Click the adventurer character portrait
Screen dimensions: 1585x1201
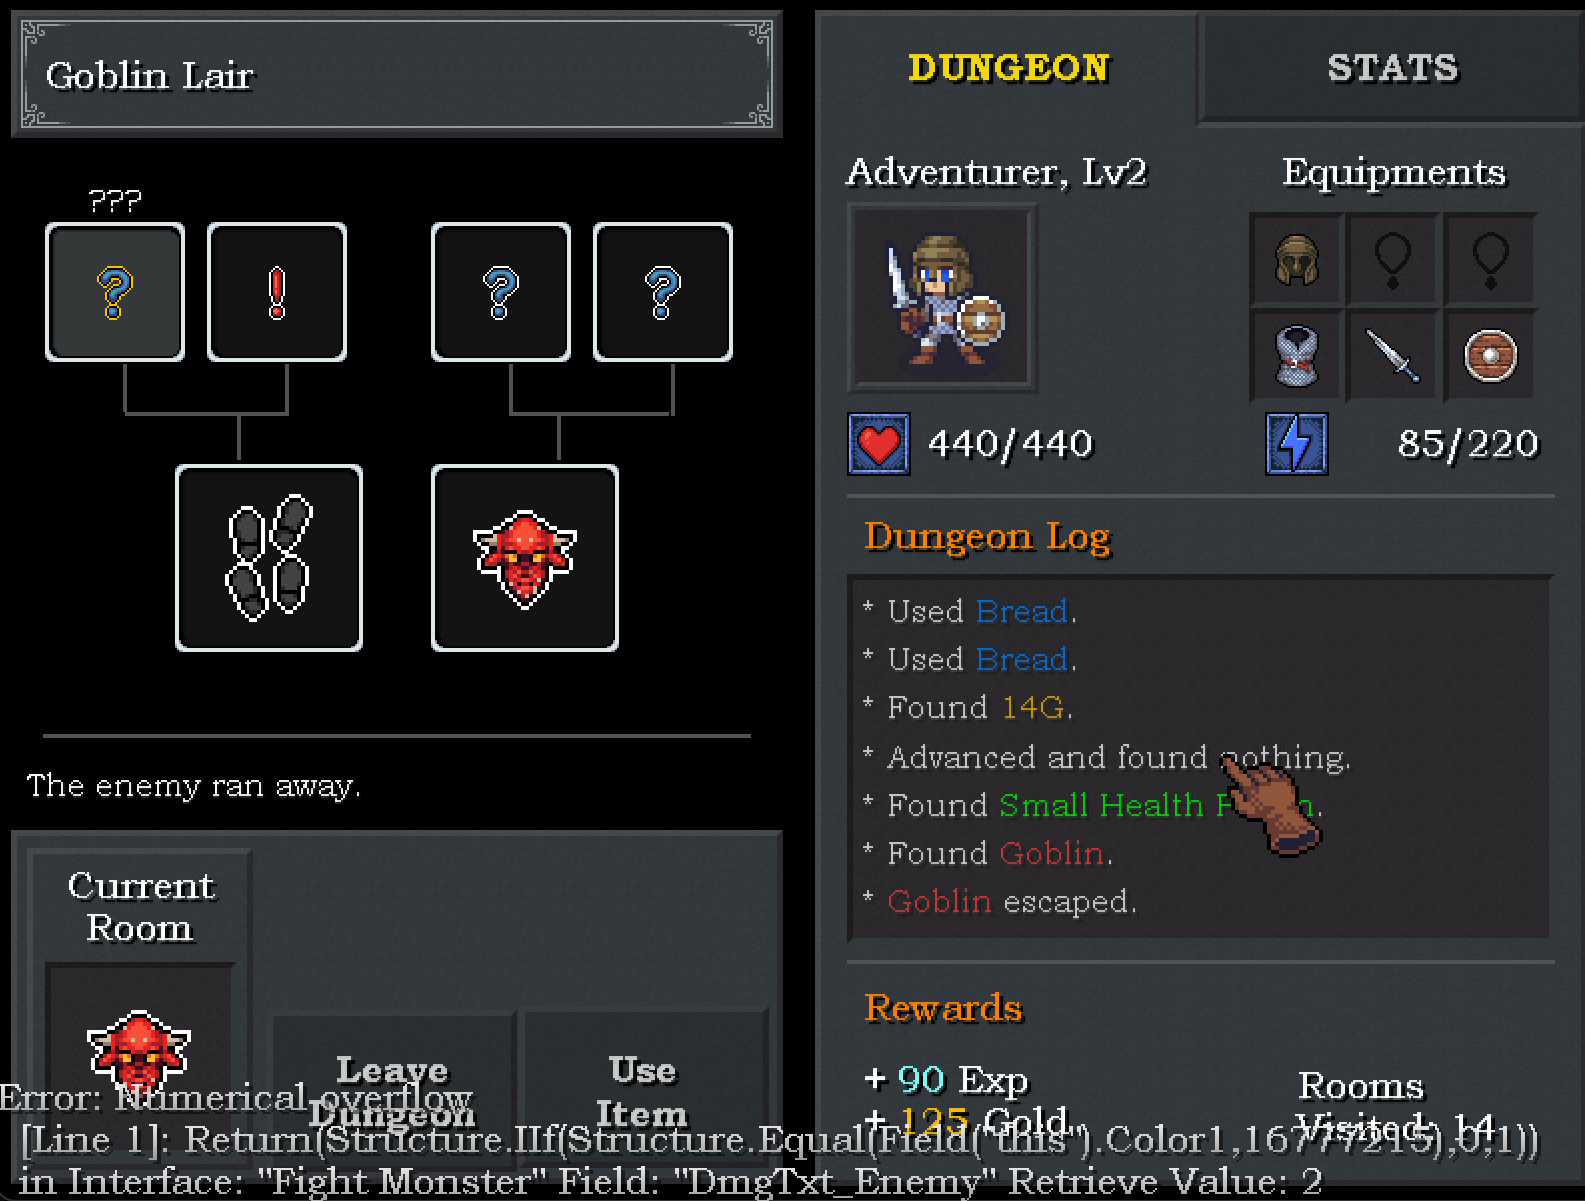click(942, 298)
